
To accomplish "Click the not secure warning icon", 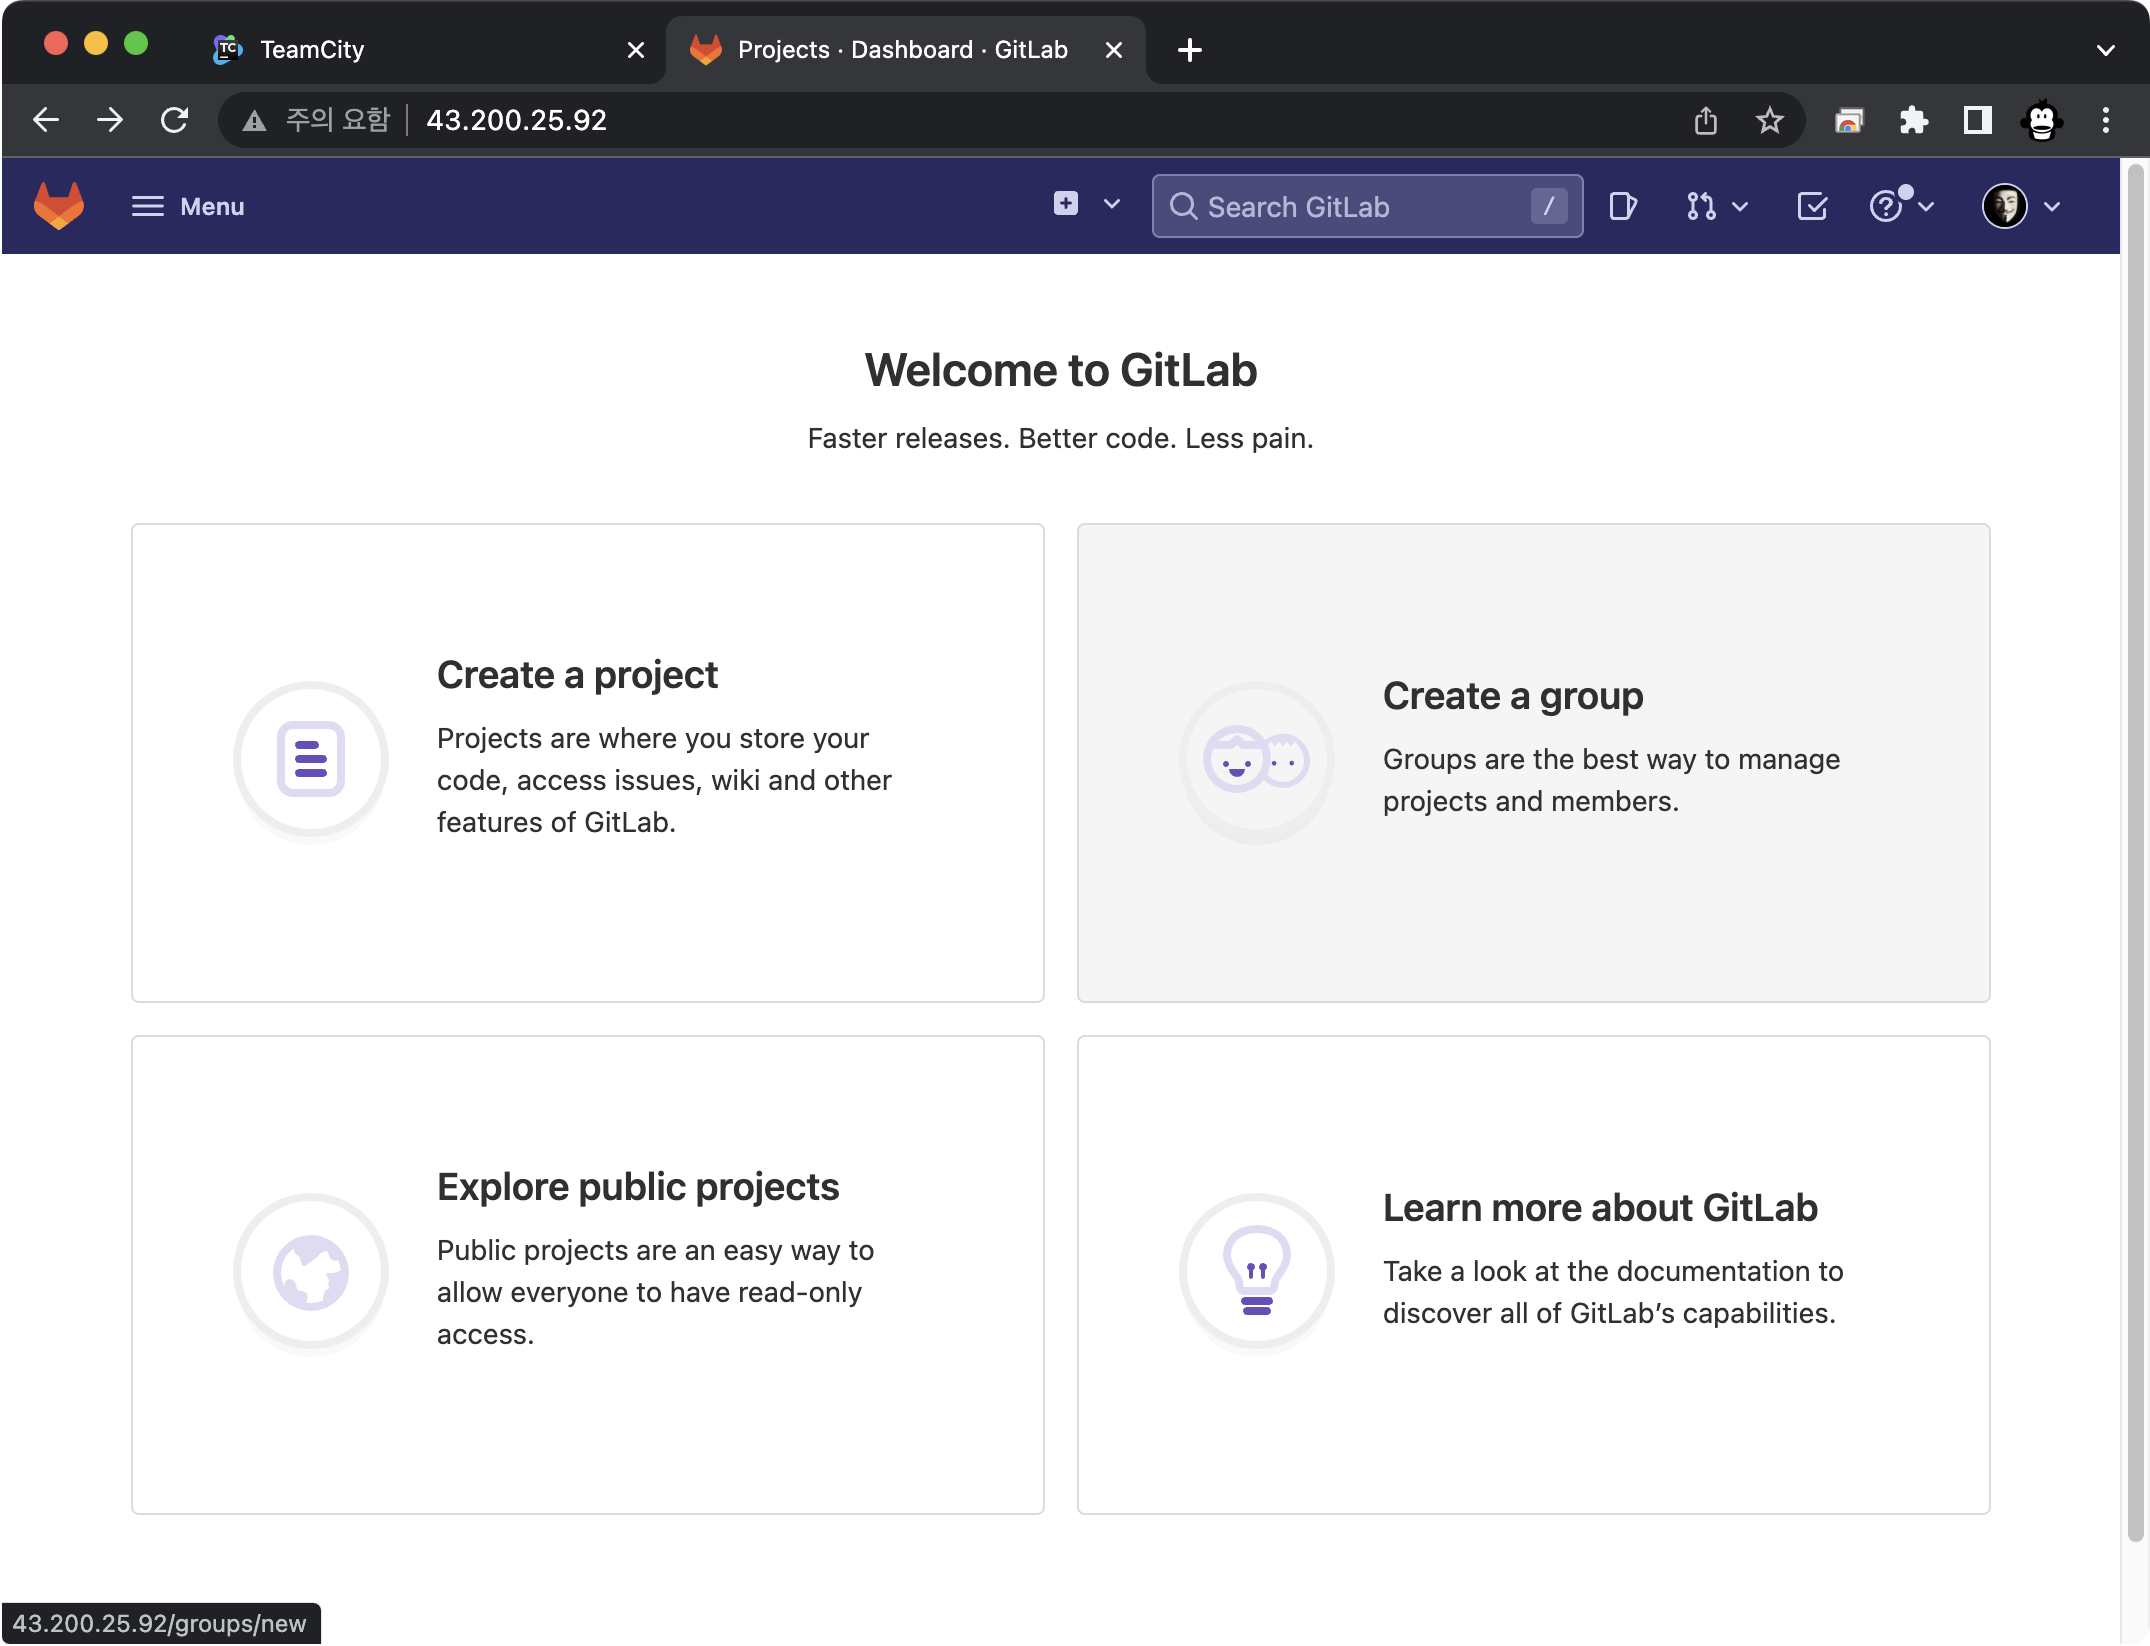I will (x=254, y=121).
